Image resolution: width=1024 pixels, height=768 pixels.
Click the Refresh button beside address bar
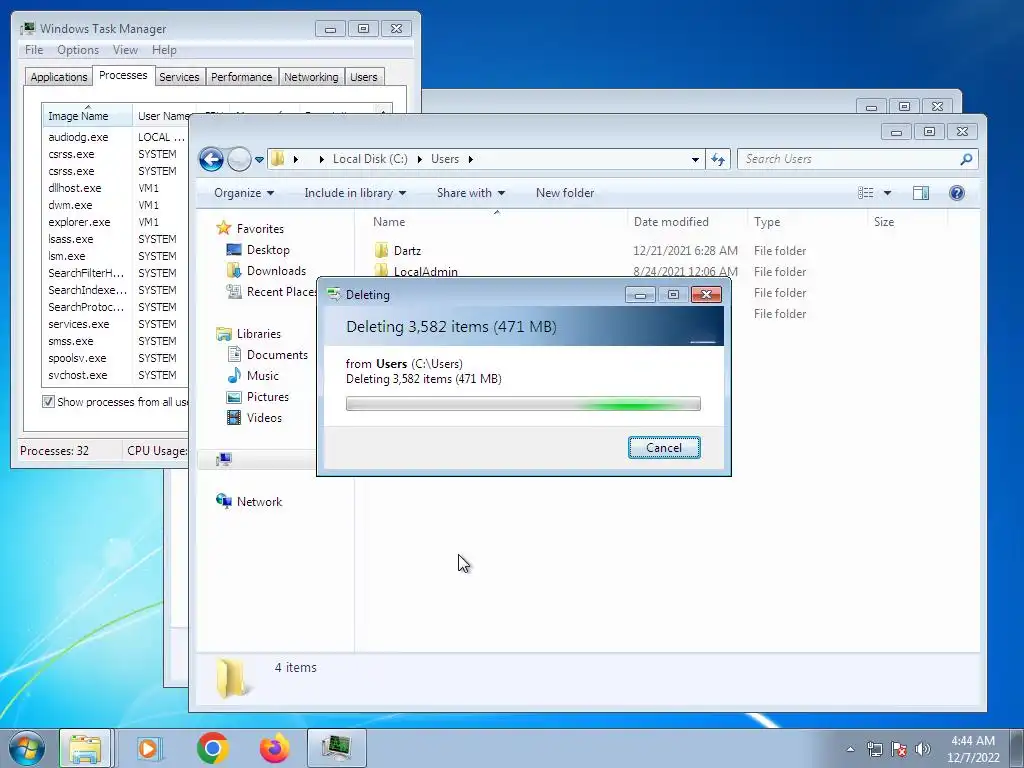click(x=718, y=159)
